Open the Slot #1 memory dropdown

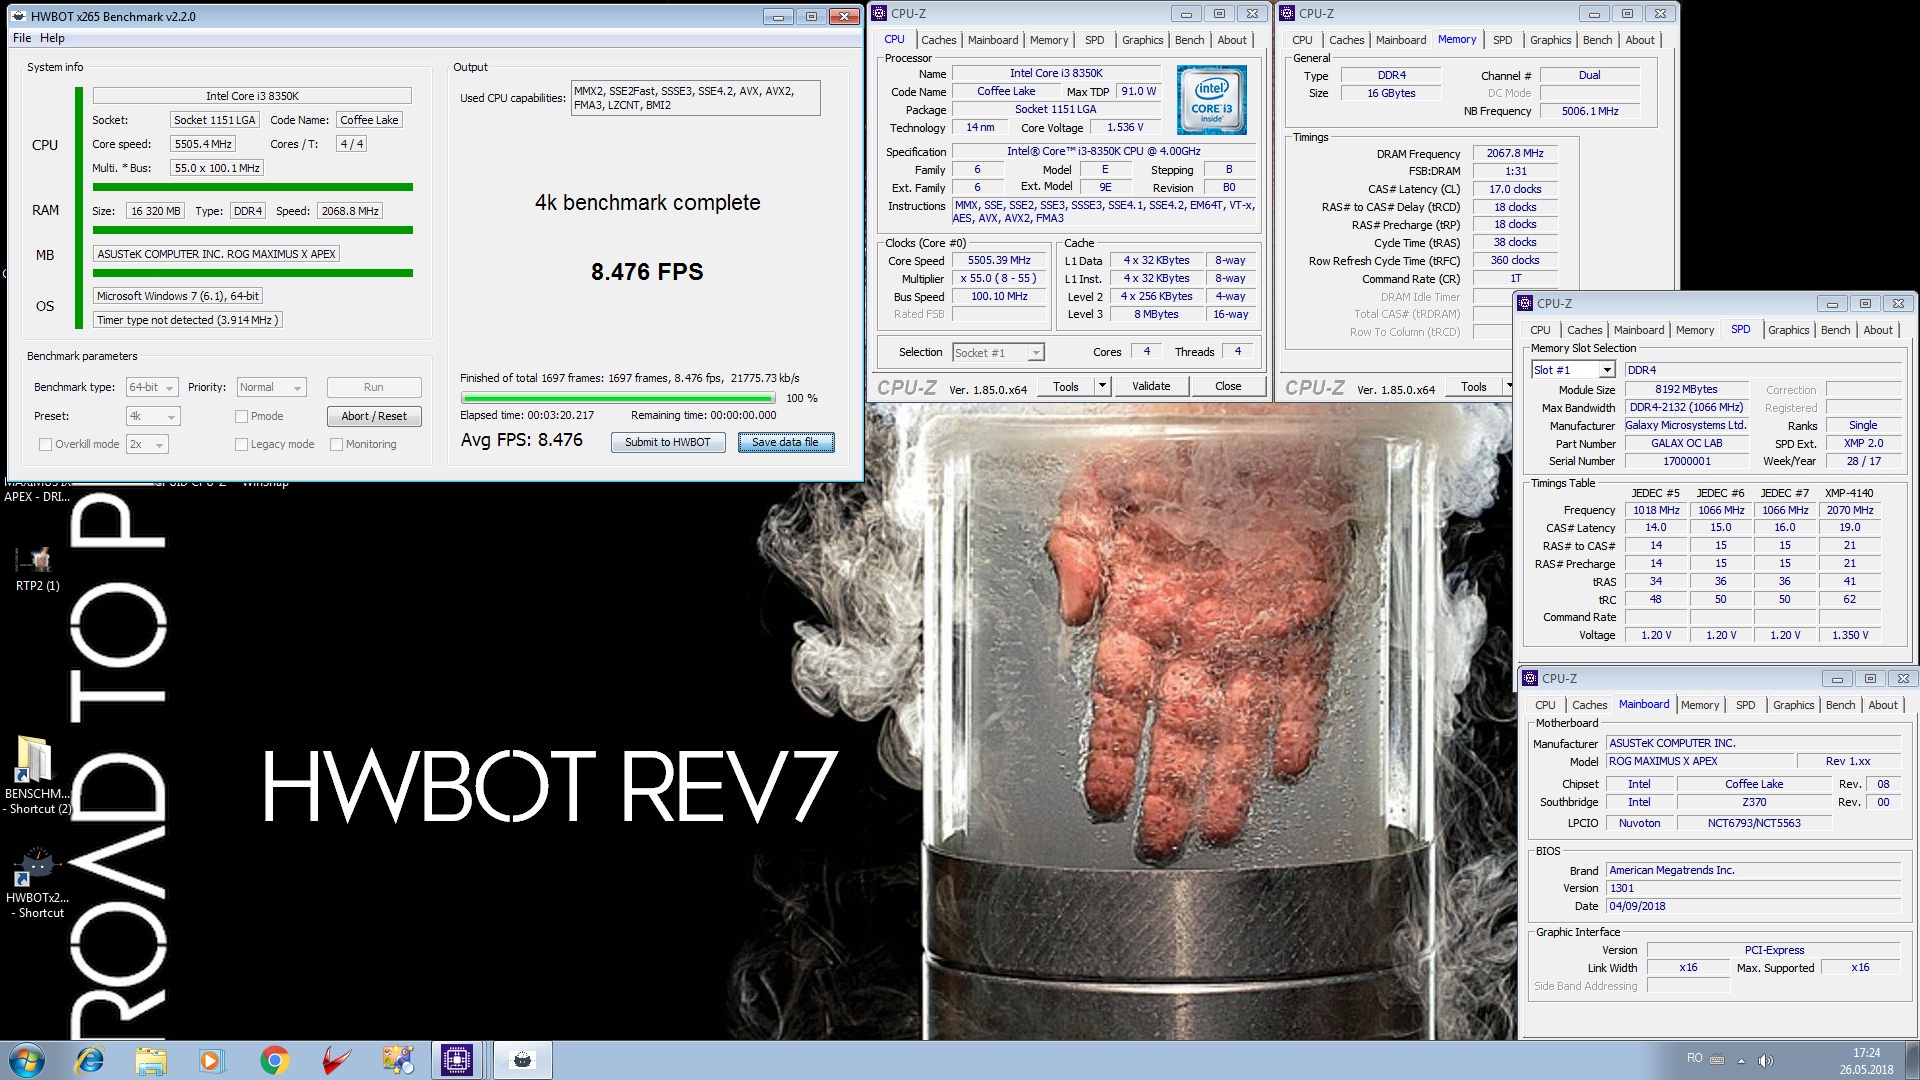click(1573, 370)
